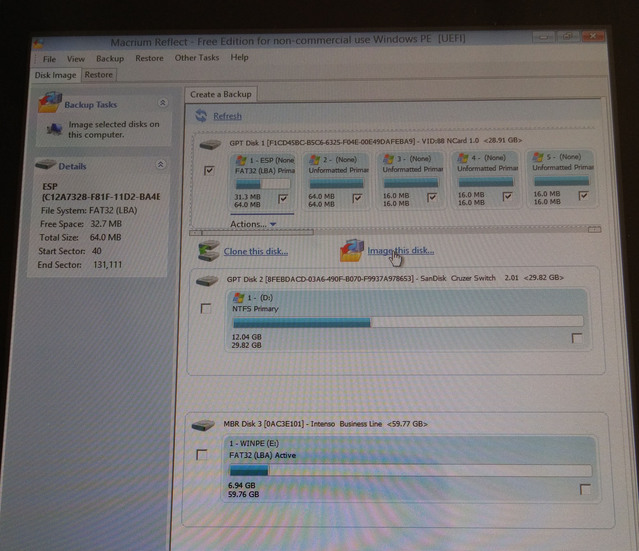Collapse the Details panel
Viewport: 639px width, 551px height.
tap(160, 165)
